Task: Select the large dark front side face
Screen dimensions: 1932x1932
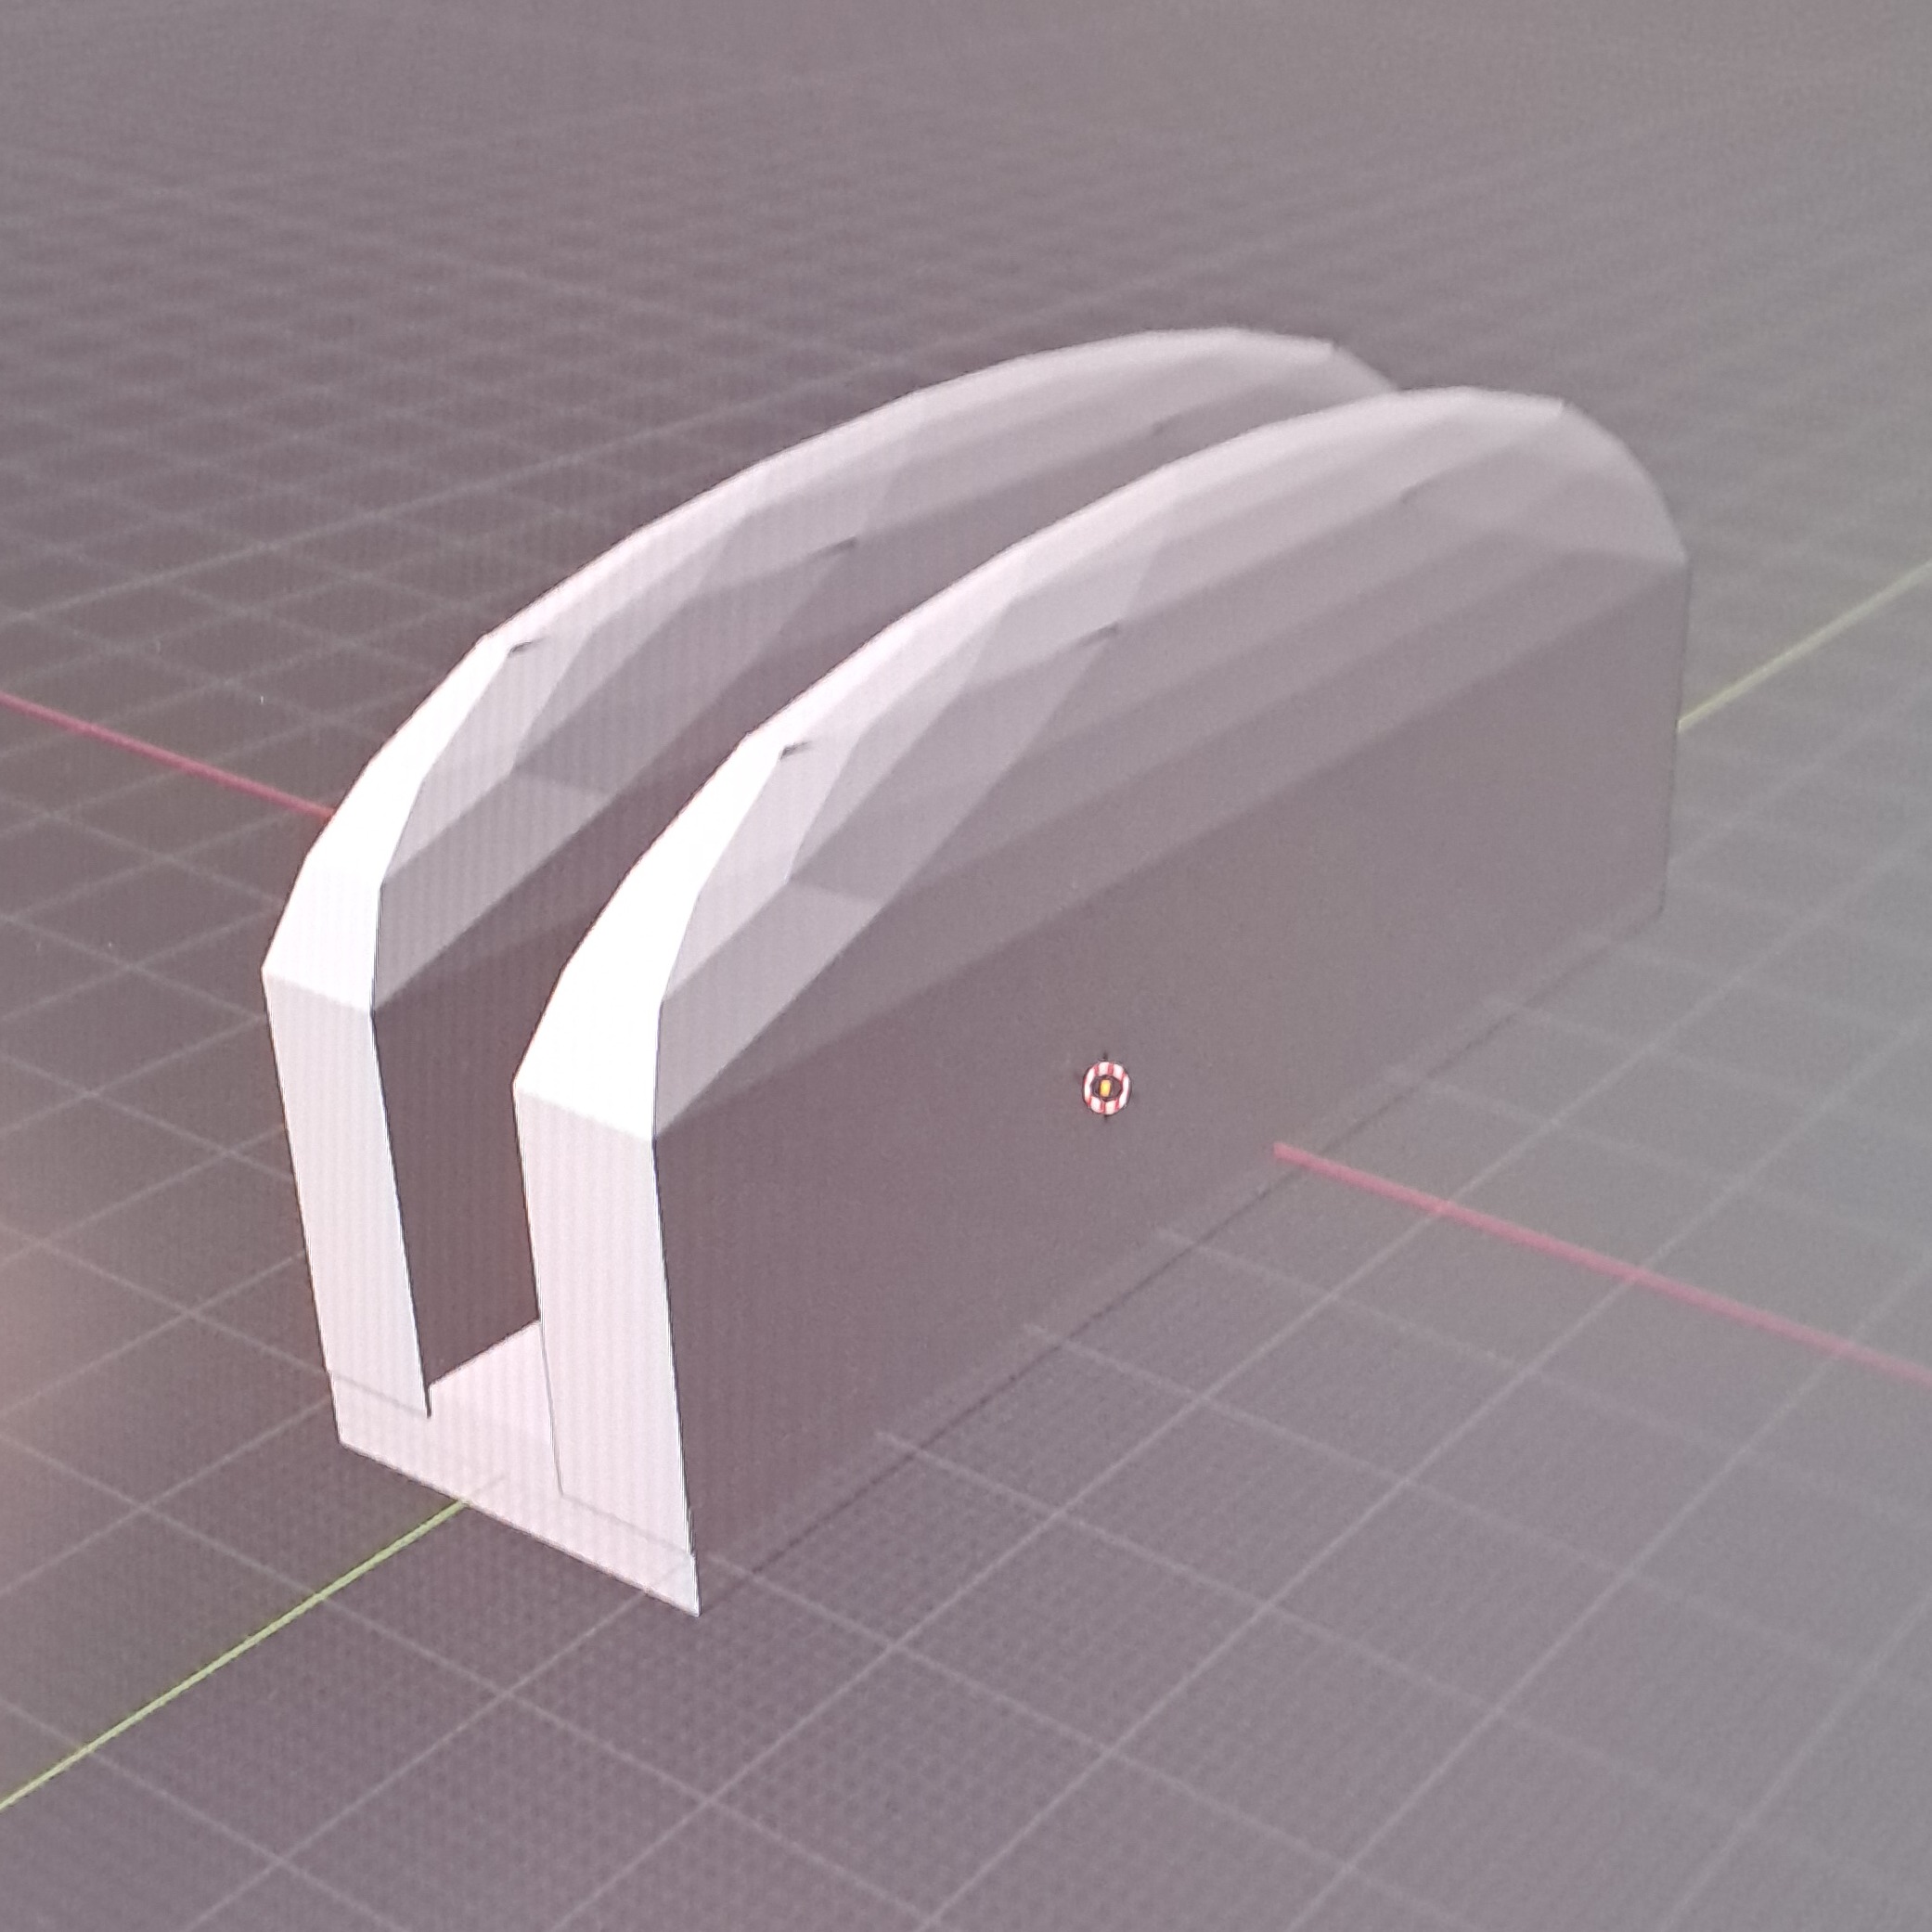Action: click(x=1150, y=1150)
